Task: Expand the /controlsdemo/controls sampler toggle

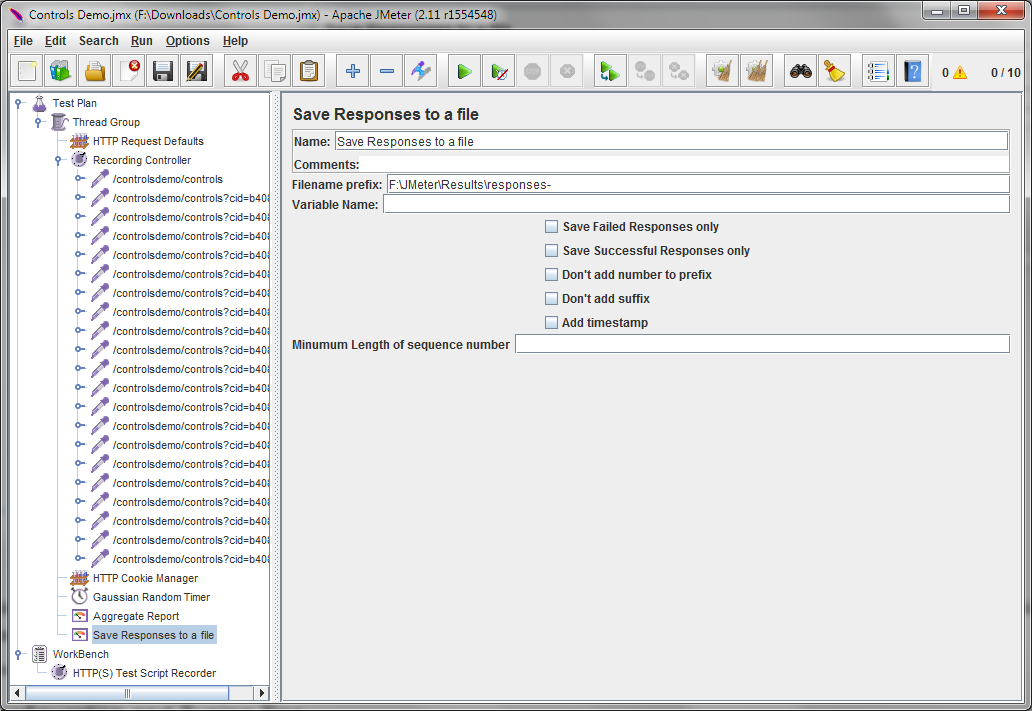Action: click(78, 178)
